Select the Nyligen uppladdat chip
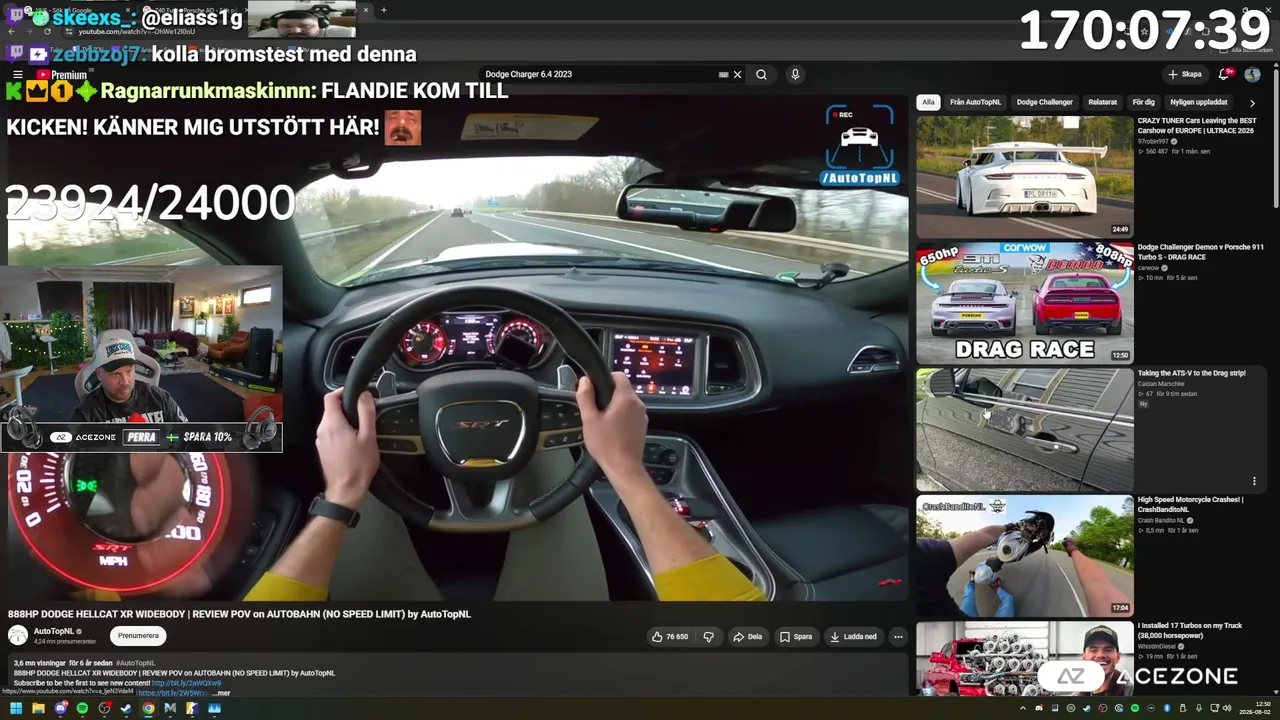1280x720 pixels. pos(1199,102)
